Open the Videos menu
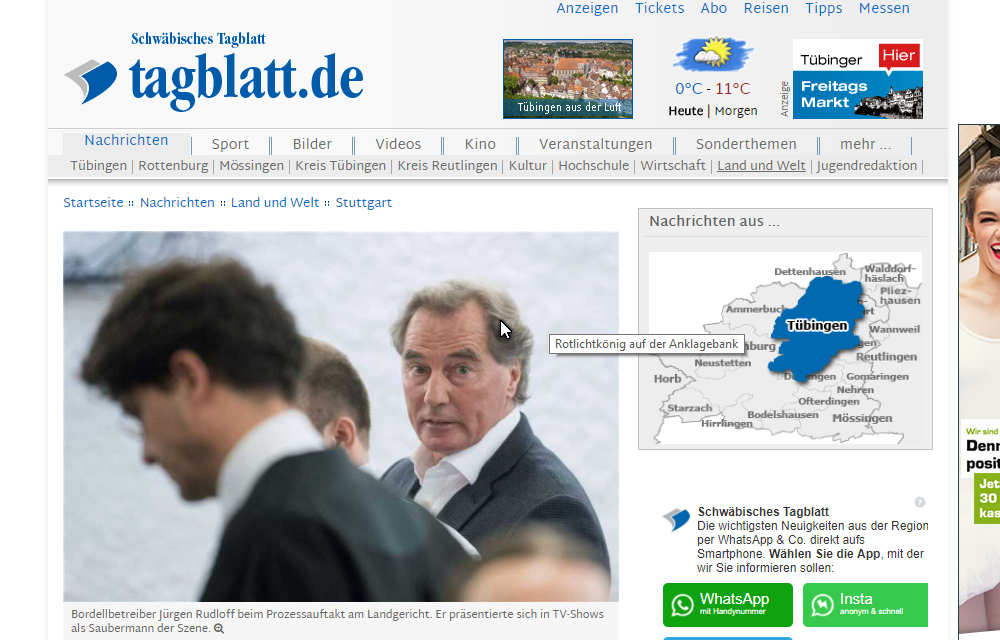The image size is (1000, 640). [x=398, y=145]
